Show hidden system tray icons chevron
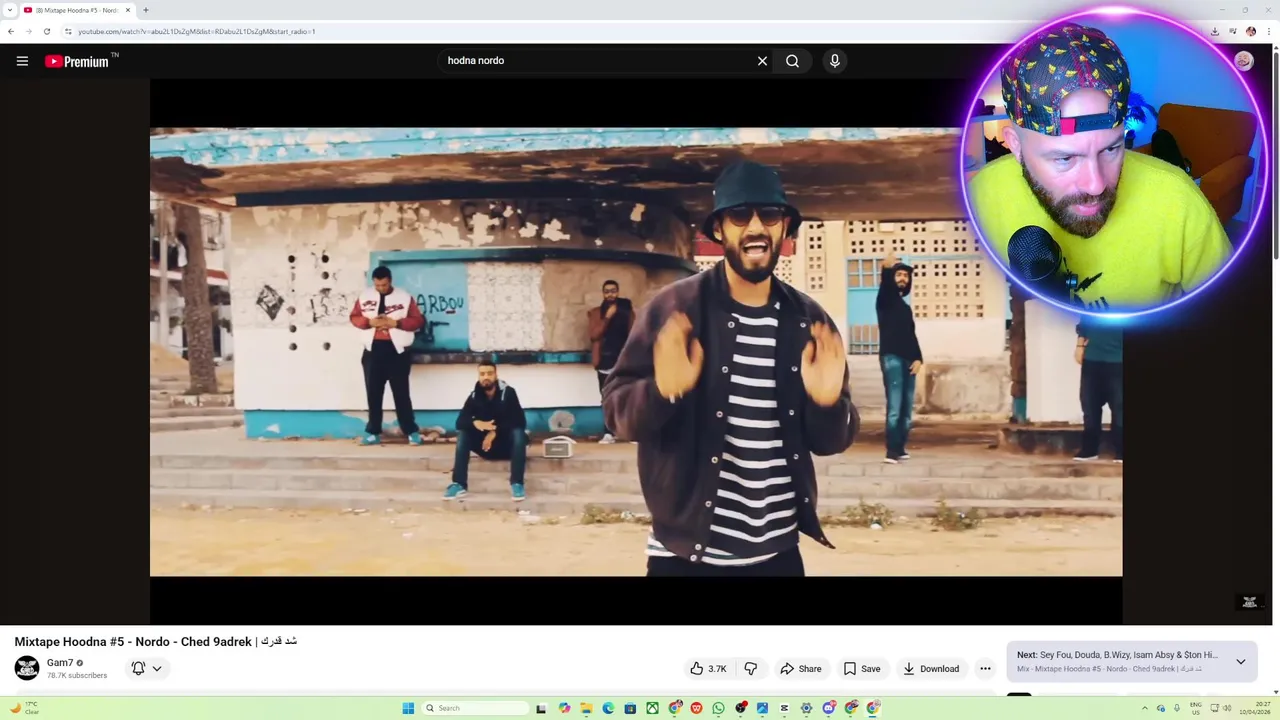This screenshot has height=720, width=1280. 1145,708
